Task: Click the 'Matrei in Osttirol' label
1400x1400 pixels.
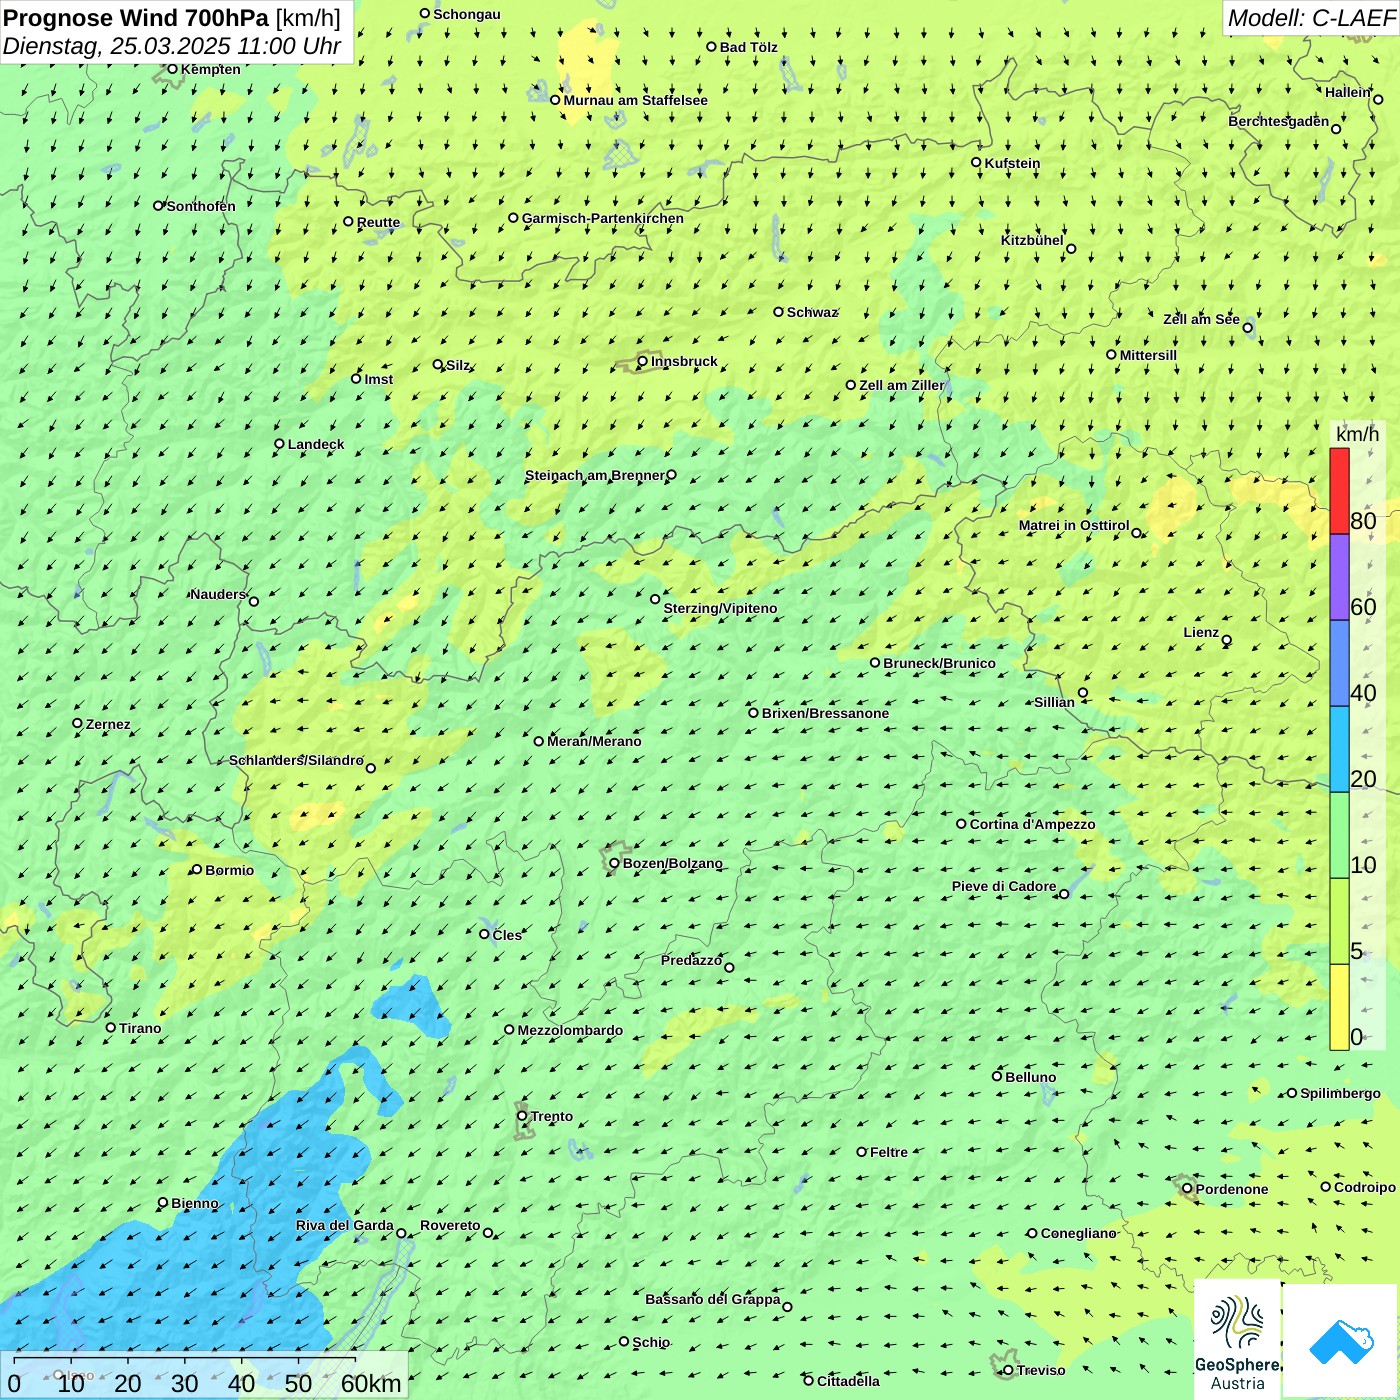Action: tap(1074, 525)
